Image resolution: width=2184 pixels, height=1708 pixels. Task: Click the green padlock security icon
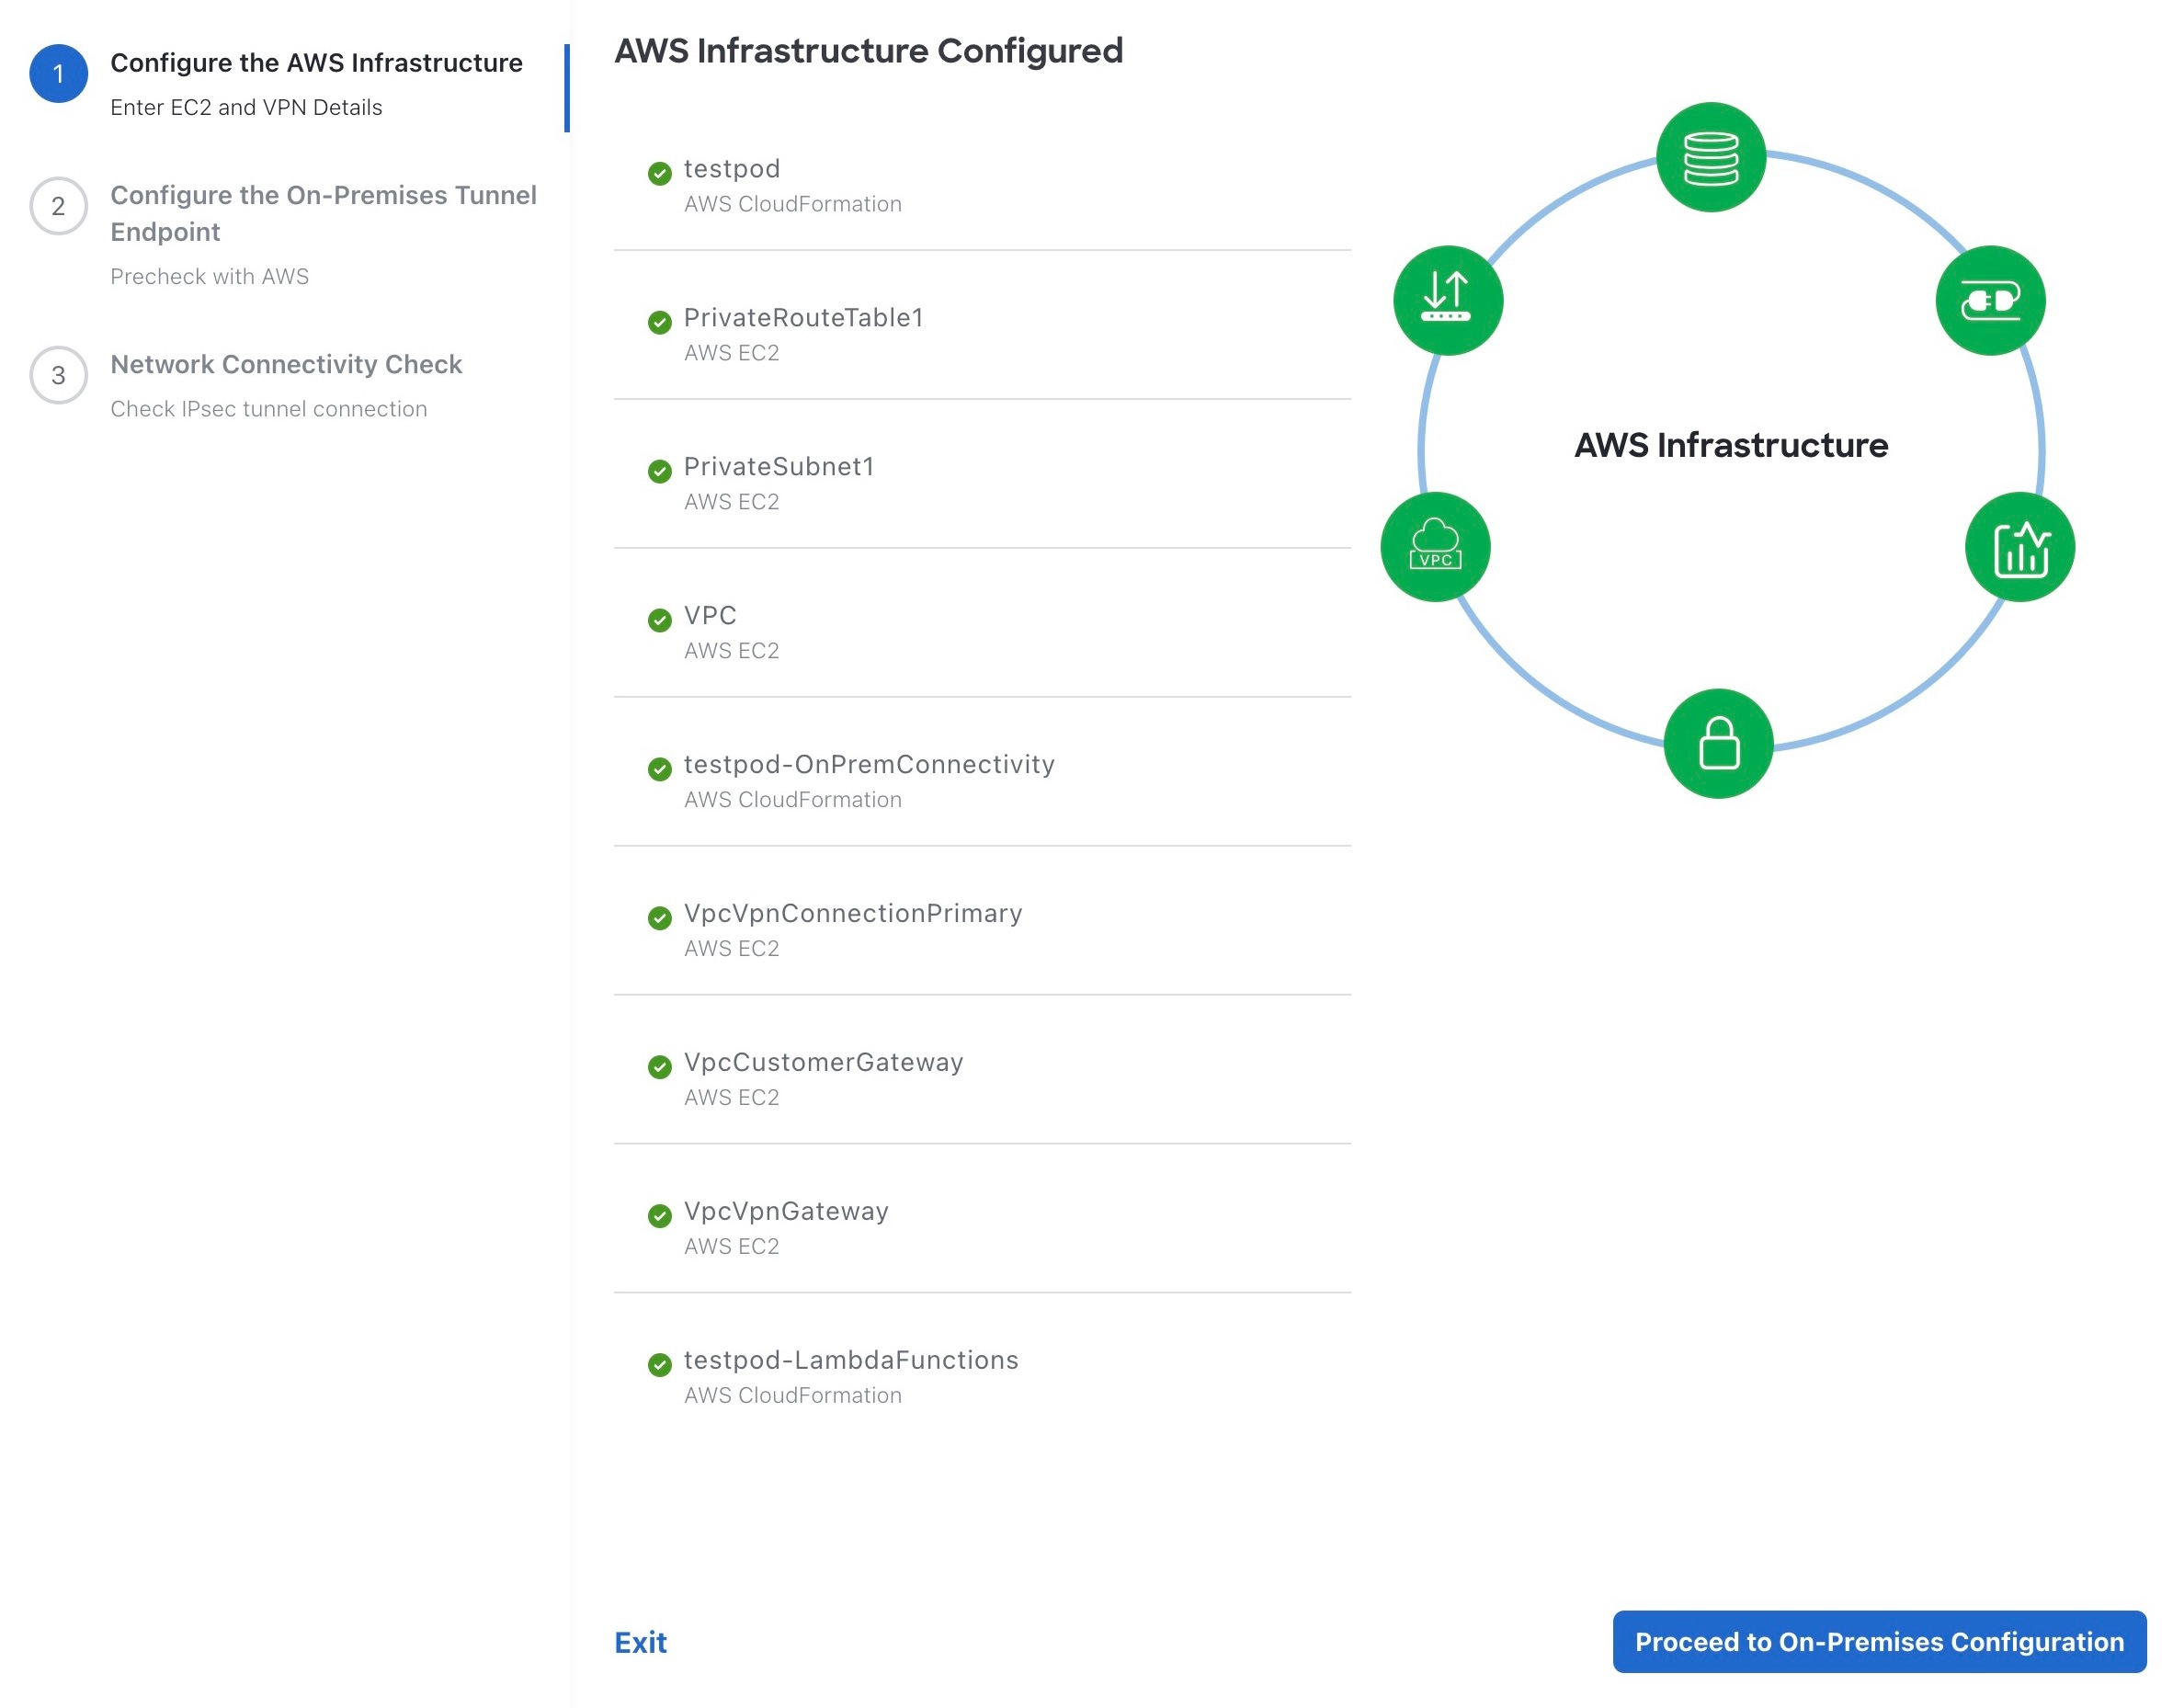coord(1718,743)
